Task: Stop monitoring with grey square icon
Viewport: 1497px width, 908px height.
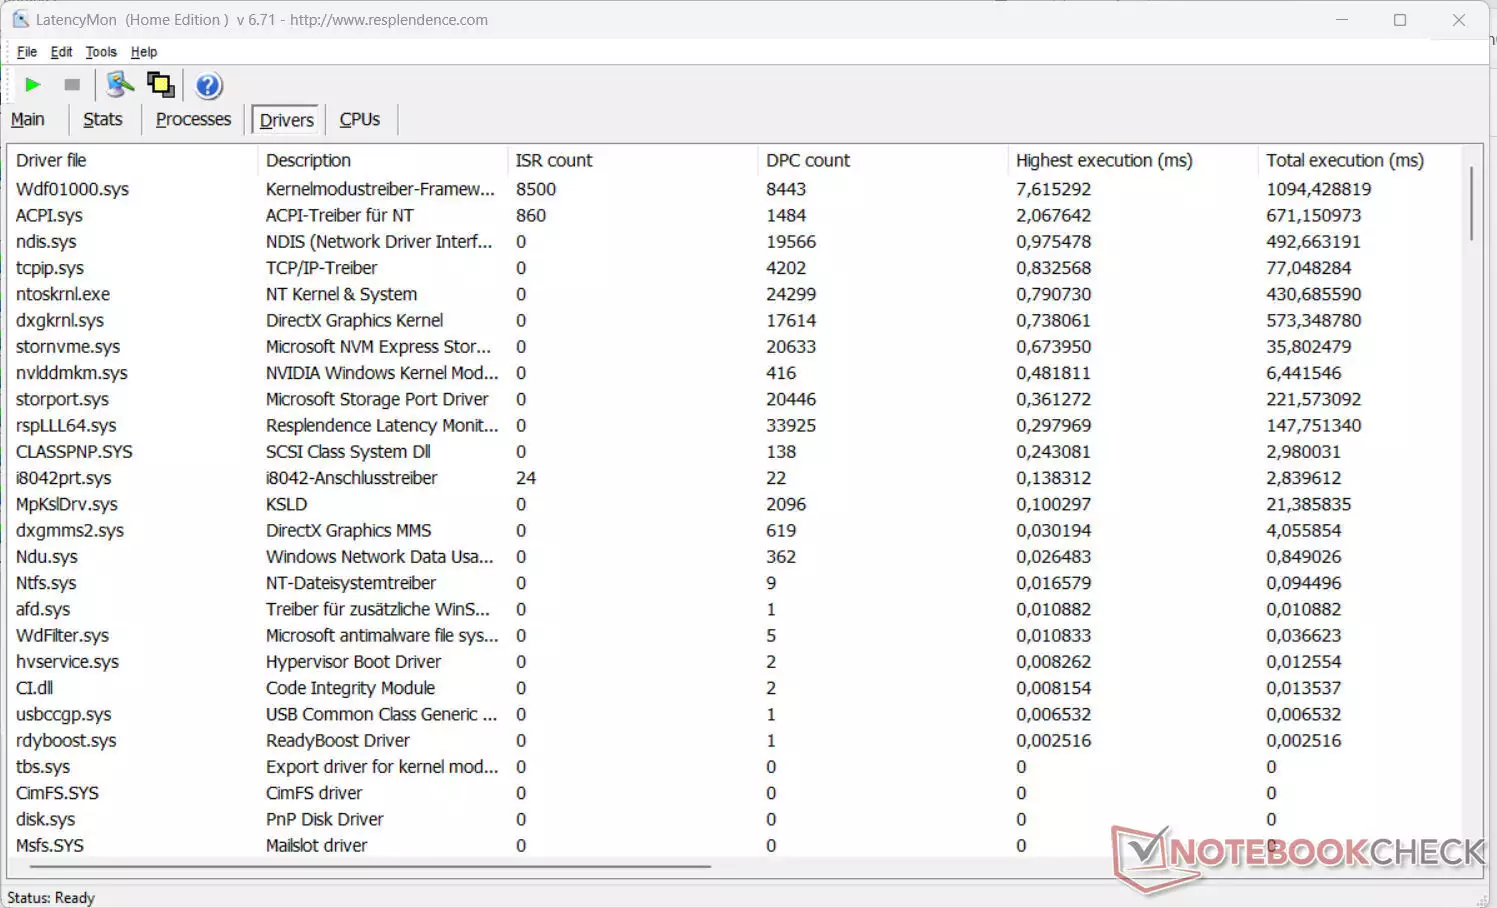Action: (x=72, y=85)
